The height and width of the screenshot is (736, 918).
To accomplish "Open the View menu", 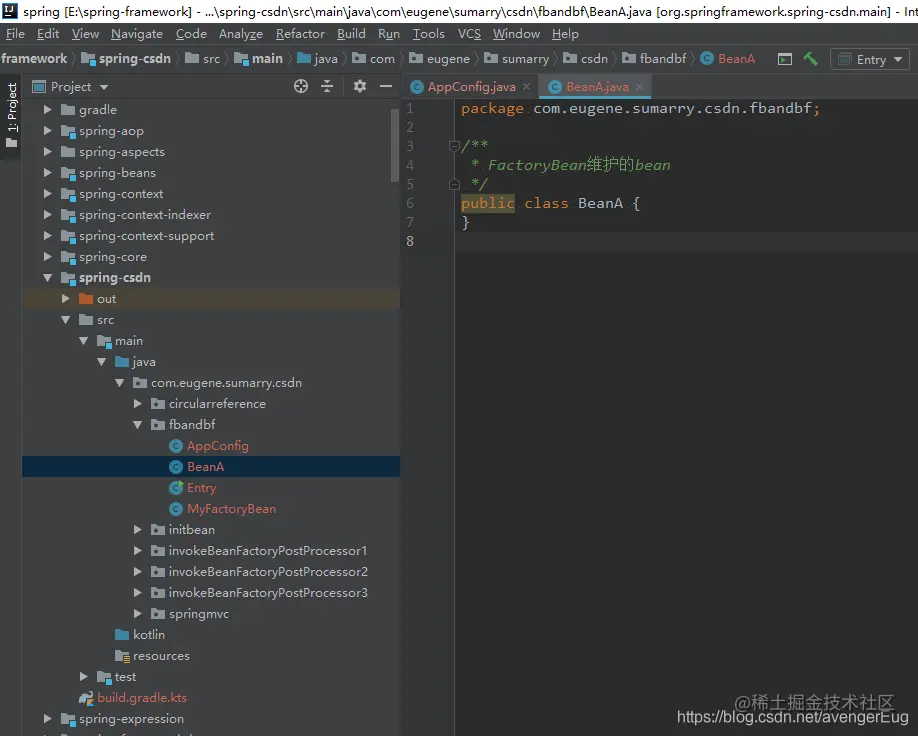I will pyautogui.click(x=85, y=34).
